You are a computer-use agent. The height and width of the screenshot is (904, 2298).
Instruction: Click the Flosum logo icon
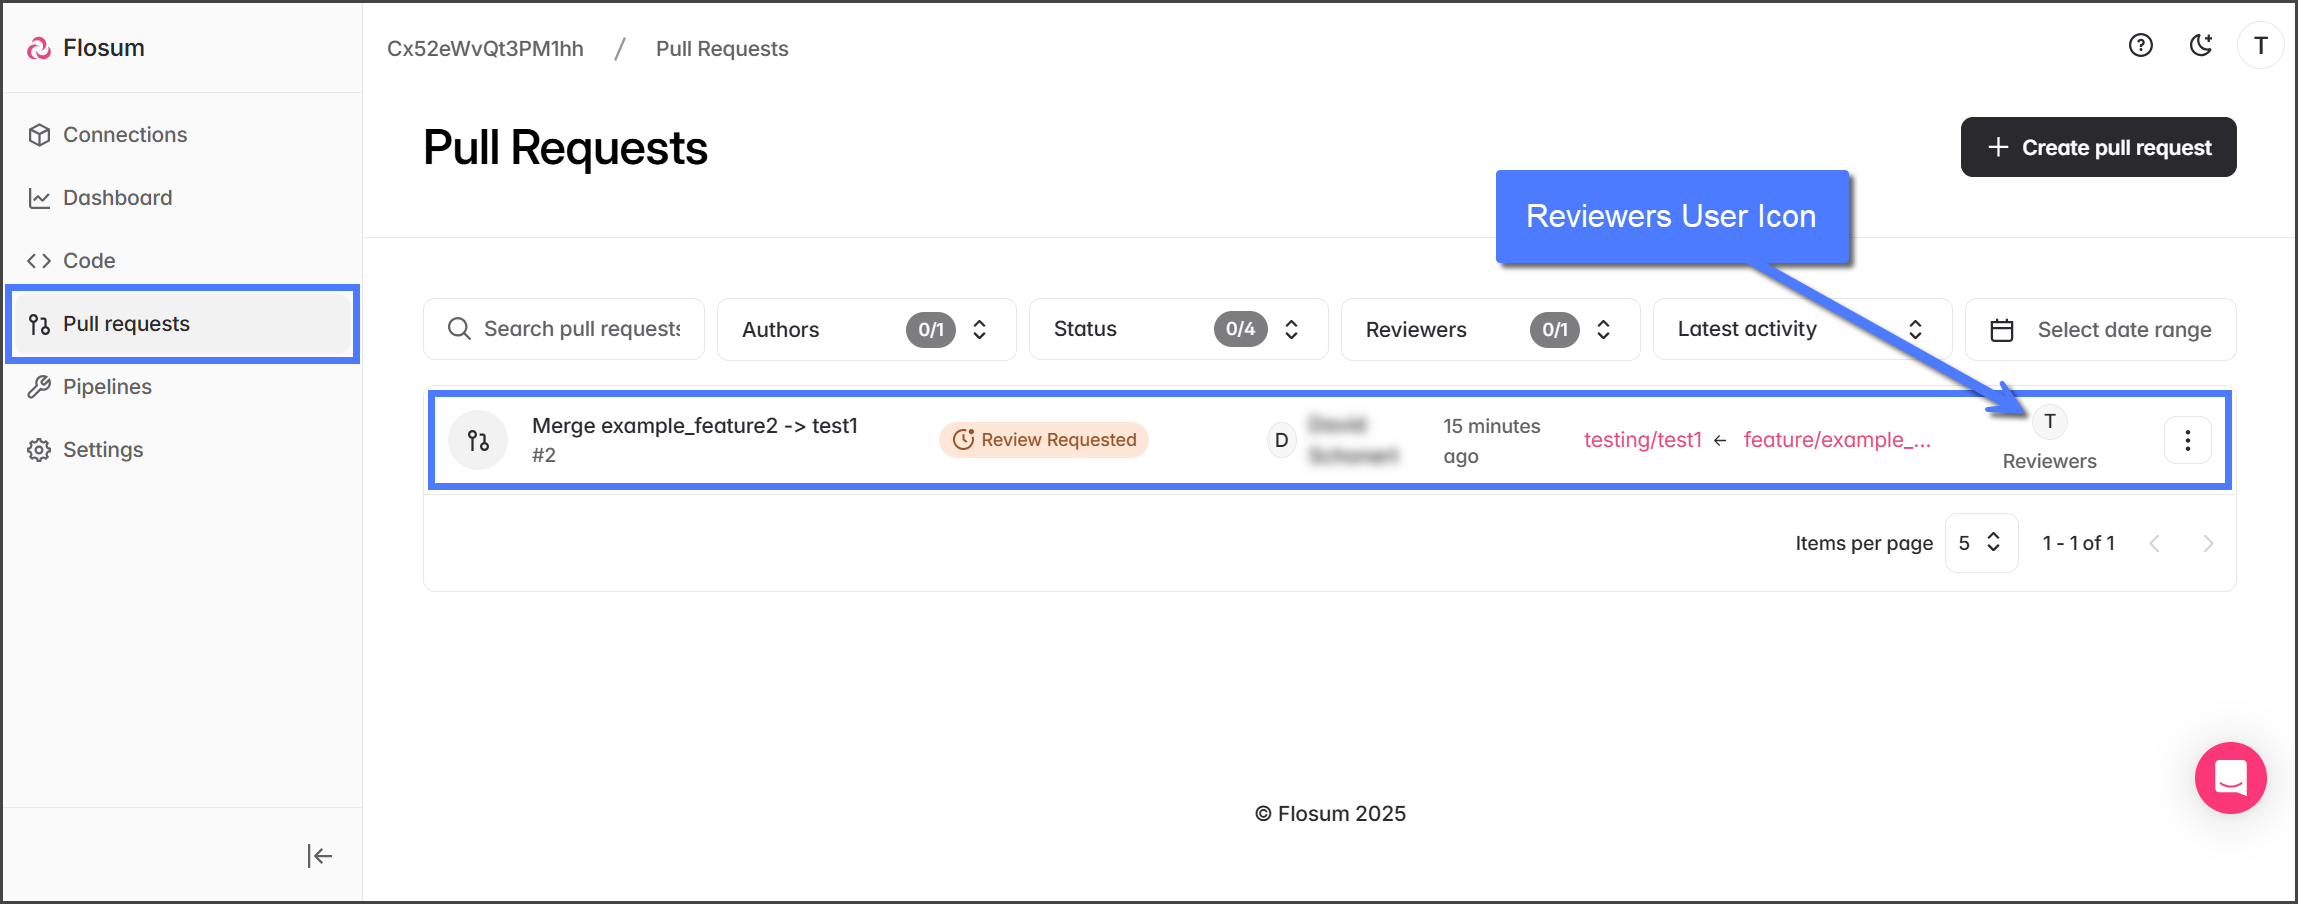39,48
